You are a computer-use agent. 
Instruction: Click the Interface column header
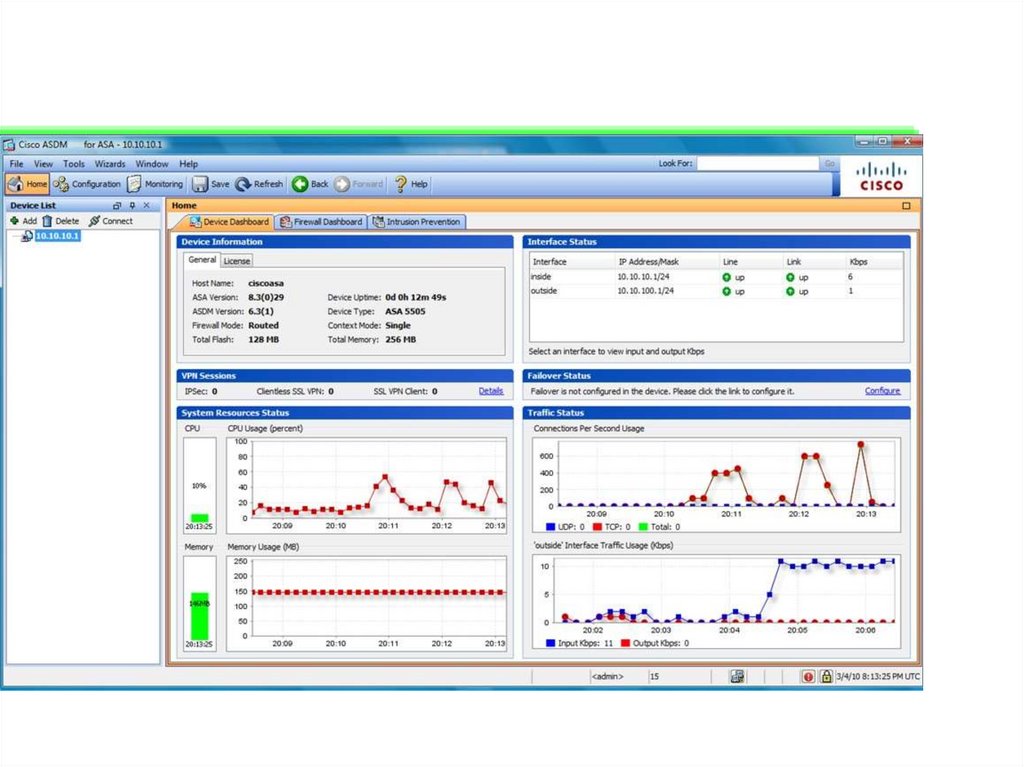click(549, 262)
